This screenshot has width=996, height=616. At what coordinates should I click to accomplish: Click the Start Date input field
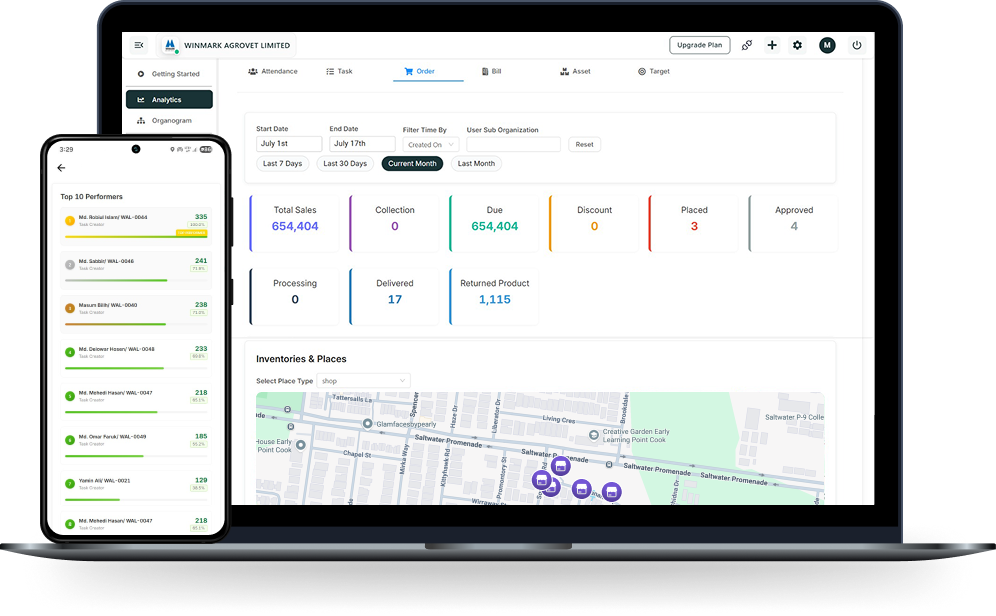click(288, 145)
